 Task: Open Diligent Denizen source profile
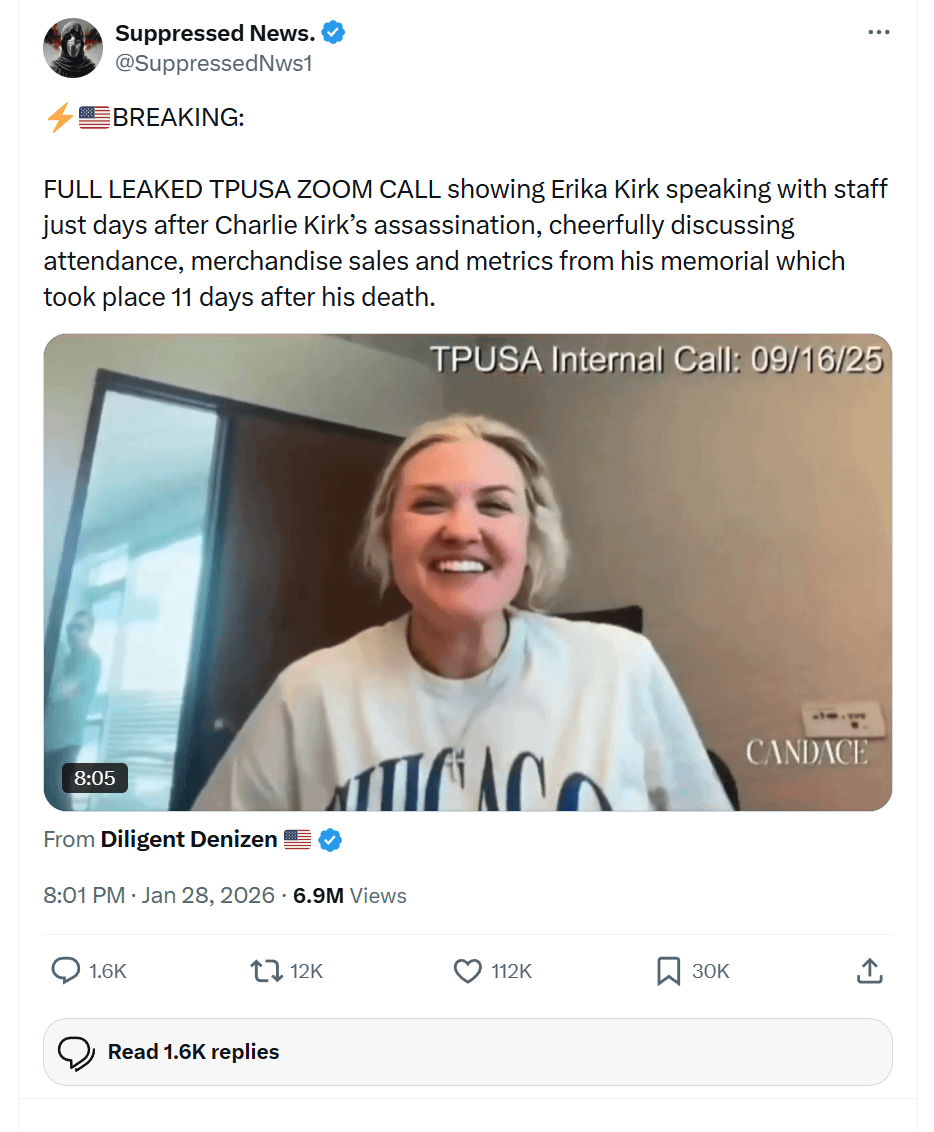pos(189,839)
